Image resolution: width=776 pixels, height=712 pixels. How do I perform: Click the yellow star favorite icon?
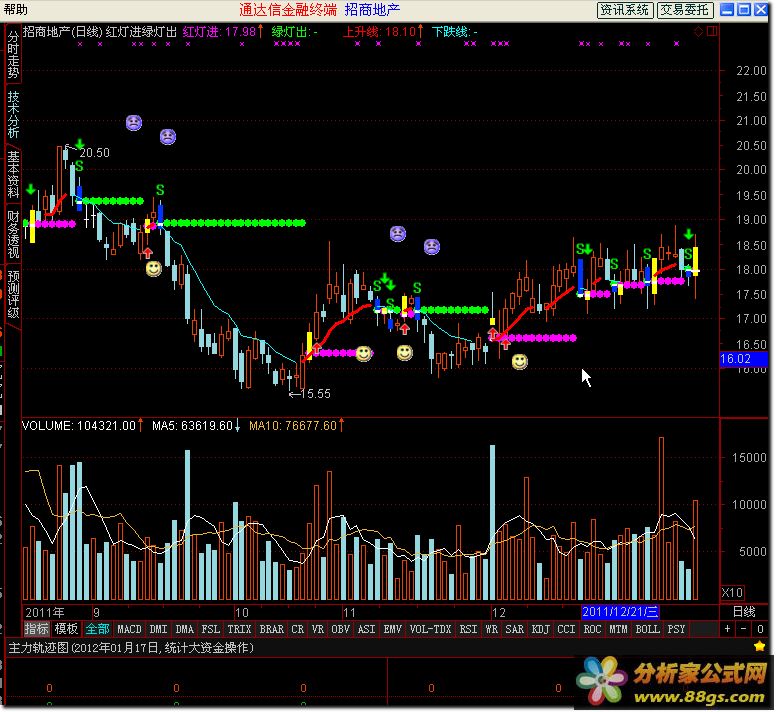pyautogui.click(x=759, y=646)
